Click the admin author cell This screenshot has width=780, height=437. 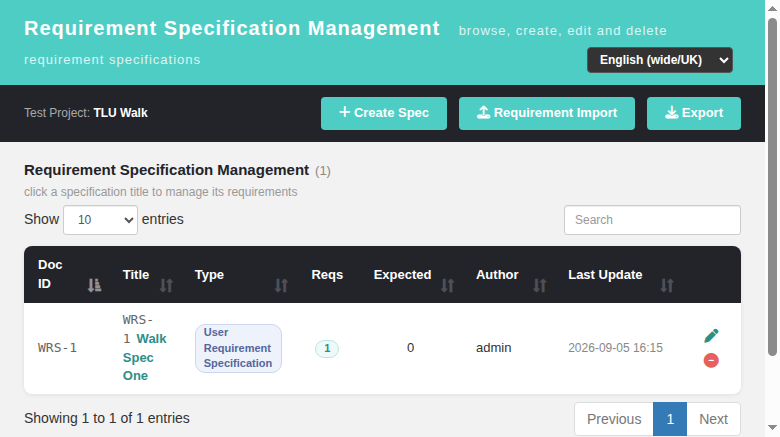(x=493, y=348)
